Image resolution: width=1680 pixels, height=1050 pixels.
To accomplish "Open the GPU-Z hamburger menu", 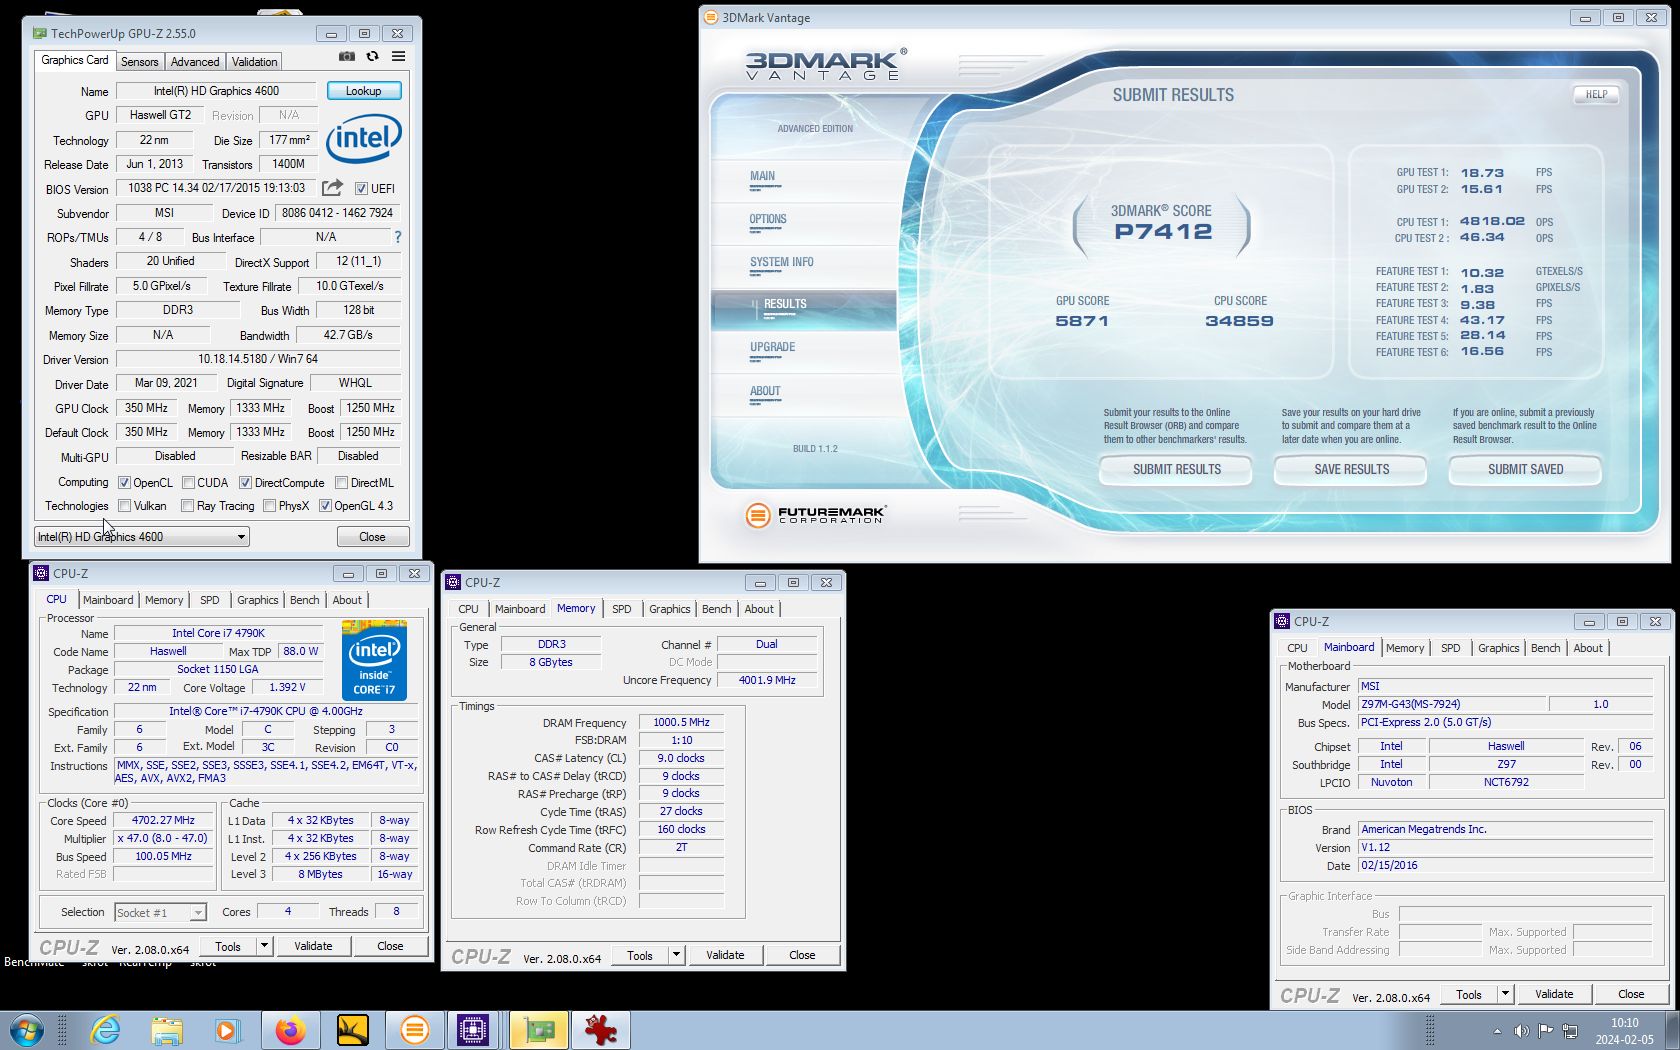I will click(398, 57).
